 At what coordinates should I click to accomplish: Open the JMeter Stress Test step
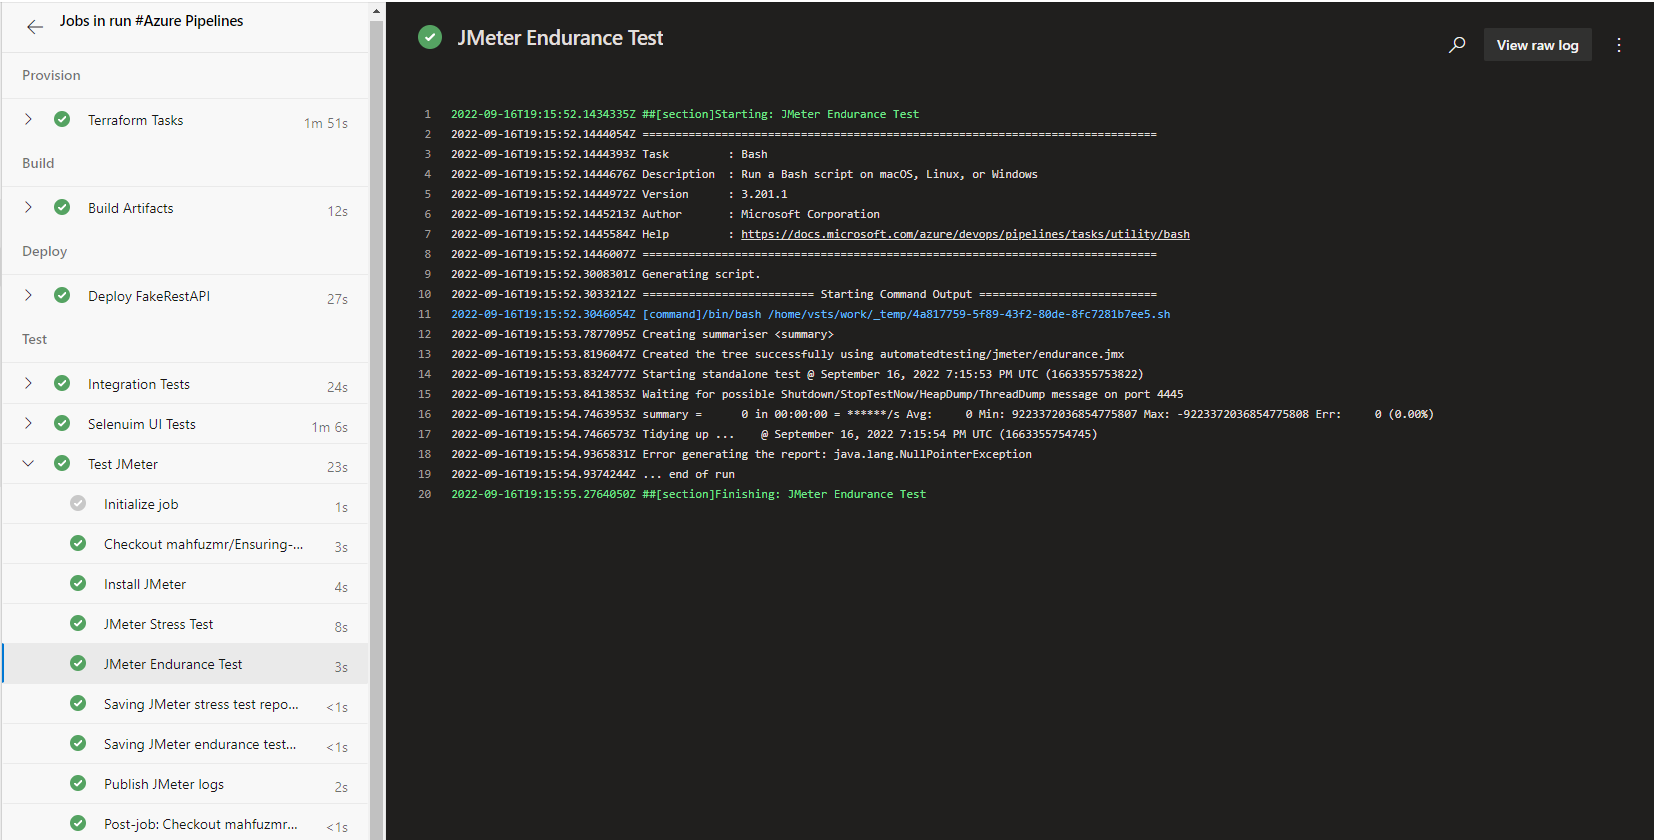point(186,624)
